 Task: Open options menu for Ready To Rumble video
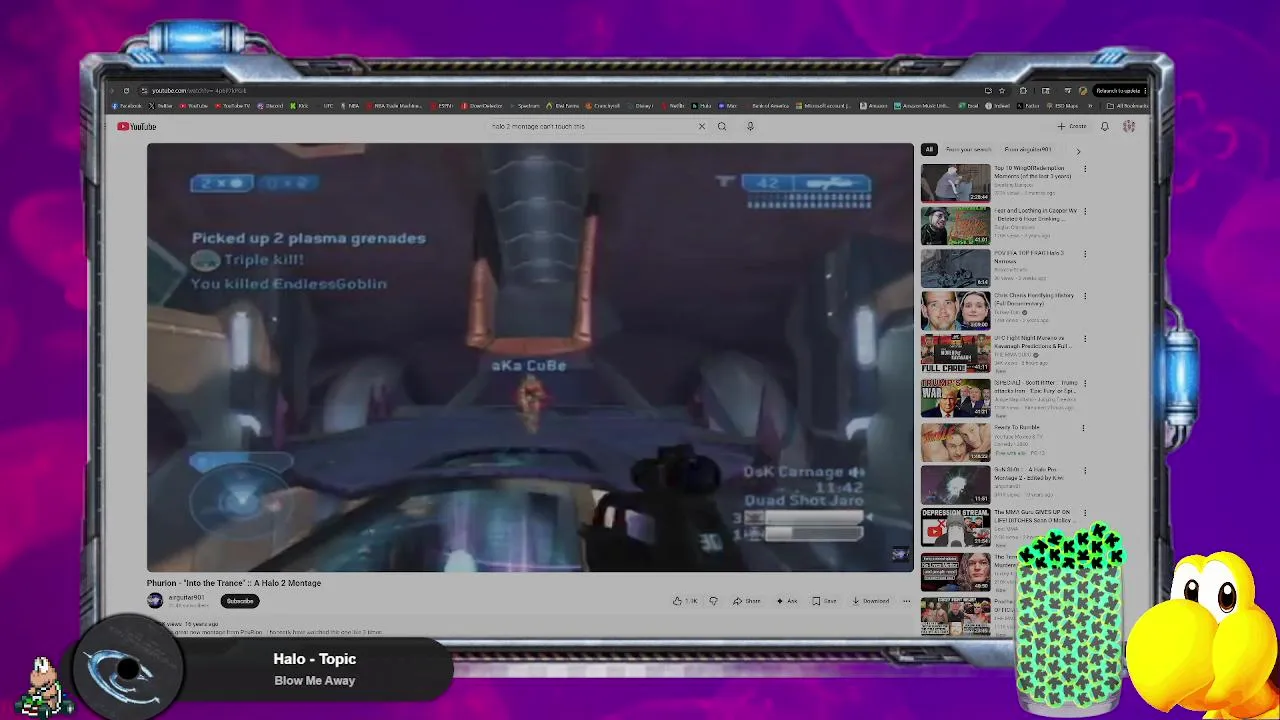(1085, 428)
